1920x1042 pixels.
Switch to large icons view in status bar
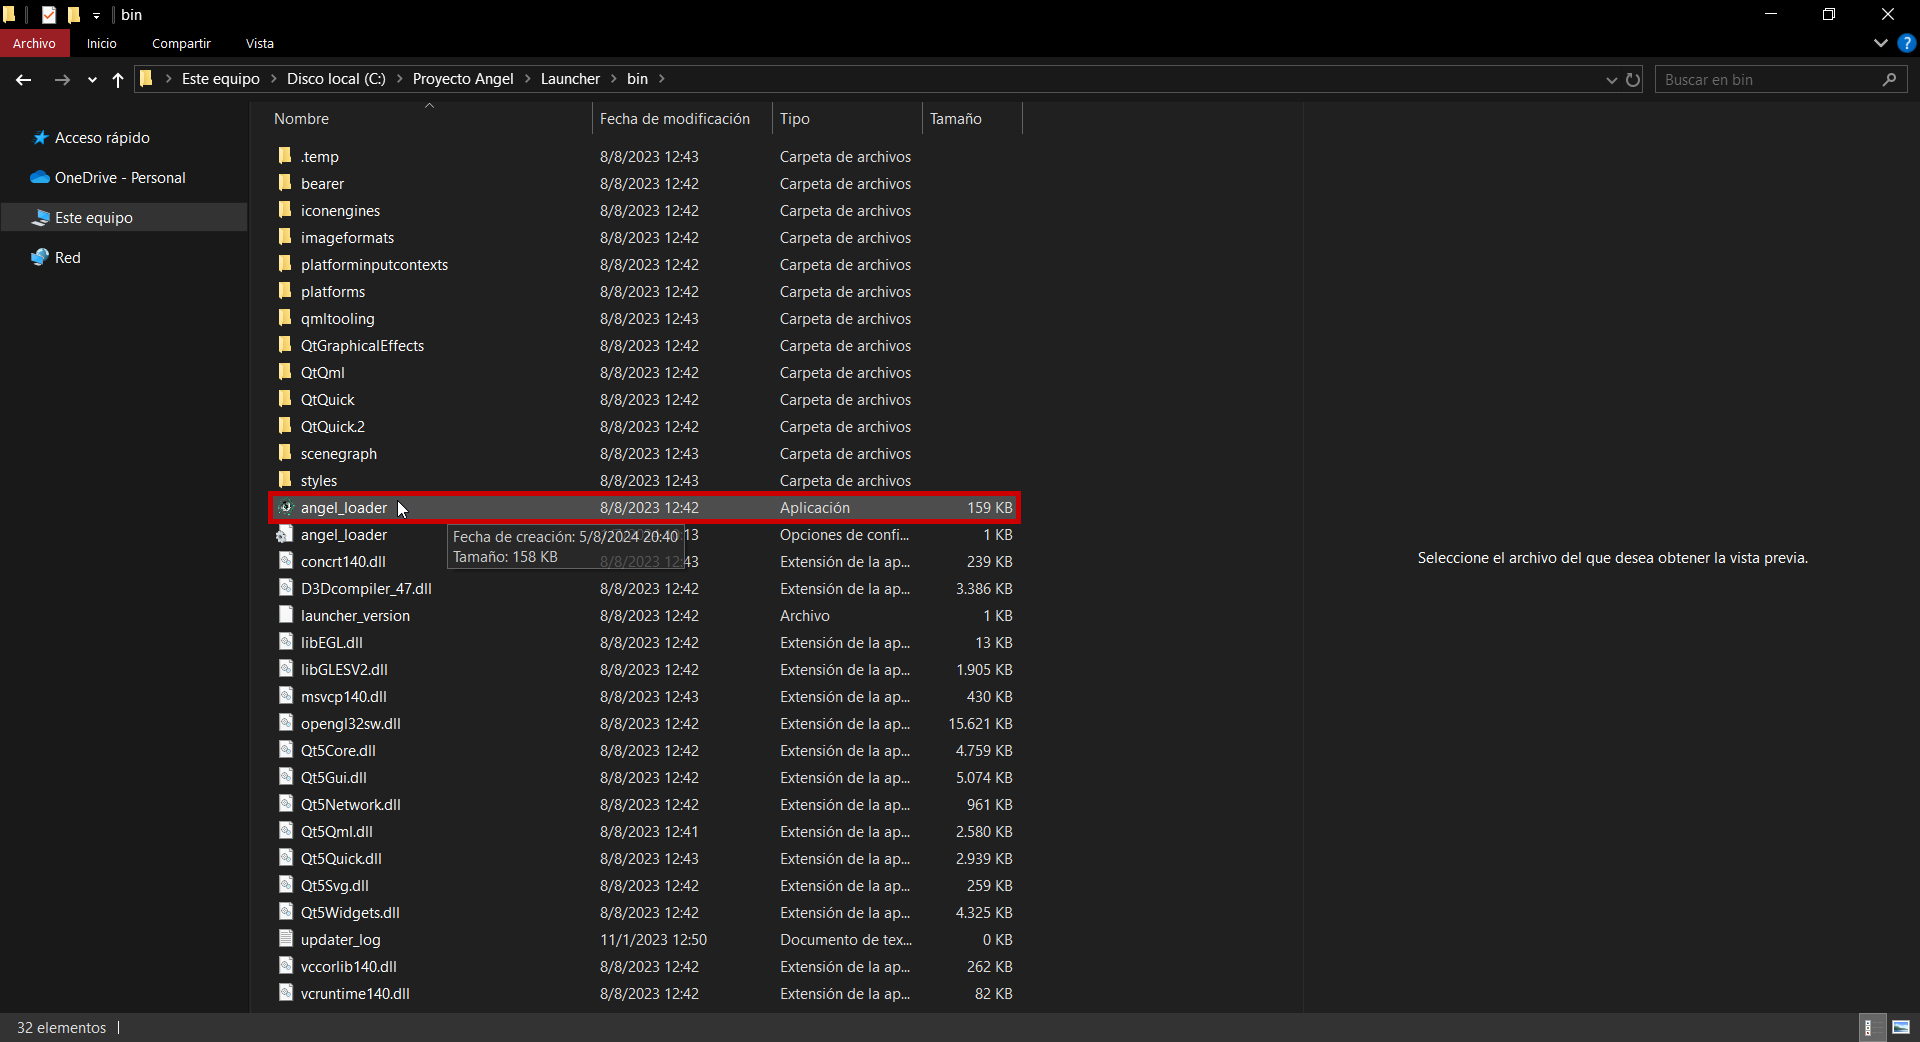tap(1900, 1027)
